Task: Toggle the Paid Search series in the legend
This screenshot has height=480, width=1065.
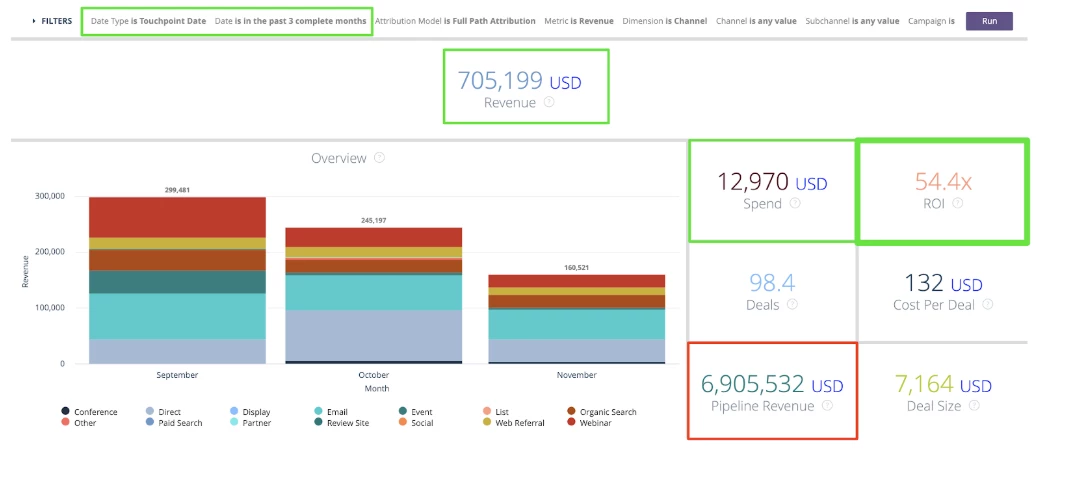Action: point(174,422)
